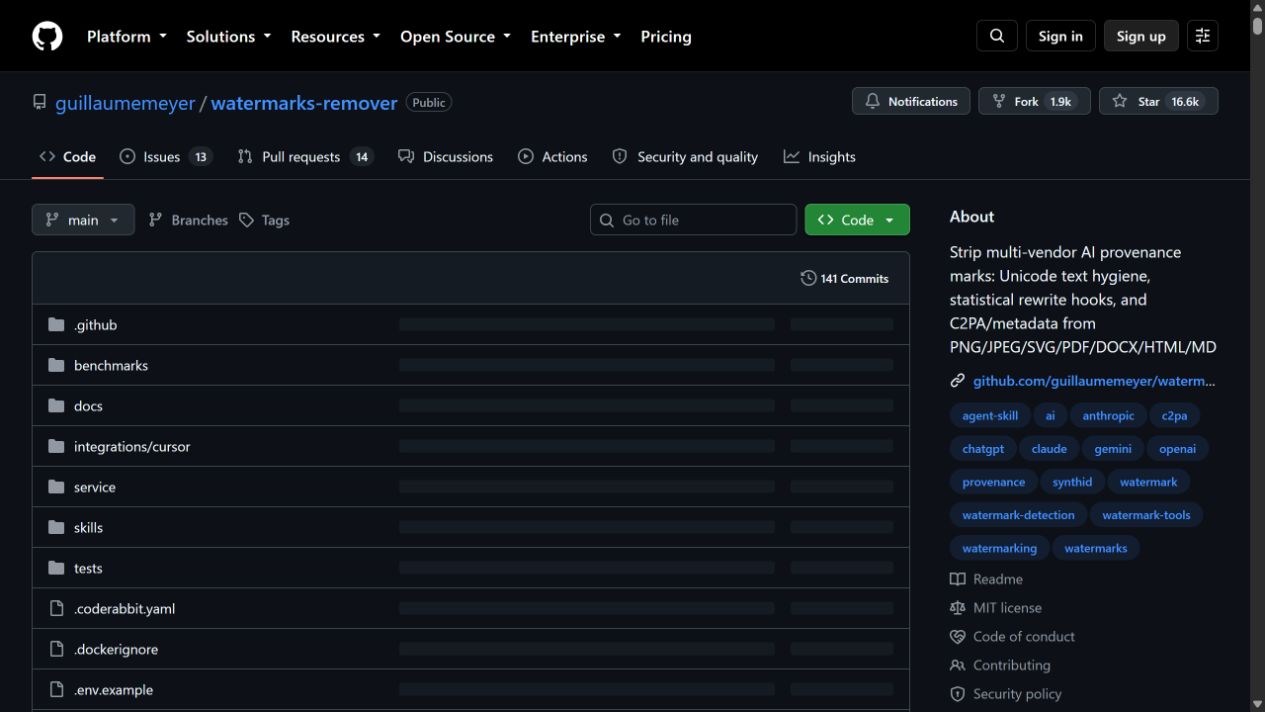Open the github.com/guillaumemeyer/waterm... link
Viewport: 1265px width, 712px height.
click(x=1094, y=381)
